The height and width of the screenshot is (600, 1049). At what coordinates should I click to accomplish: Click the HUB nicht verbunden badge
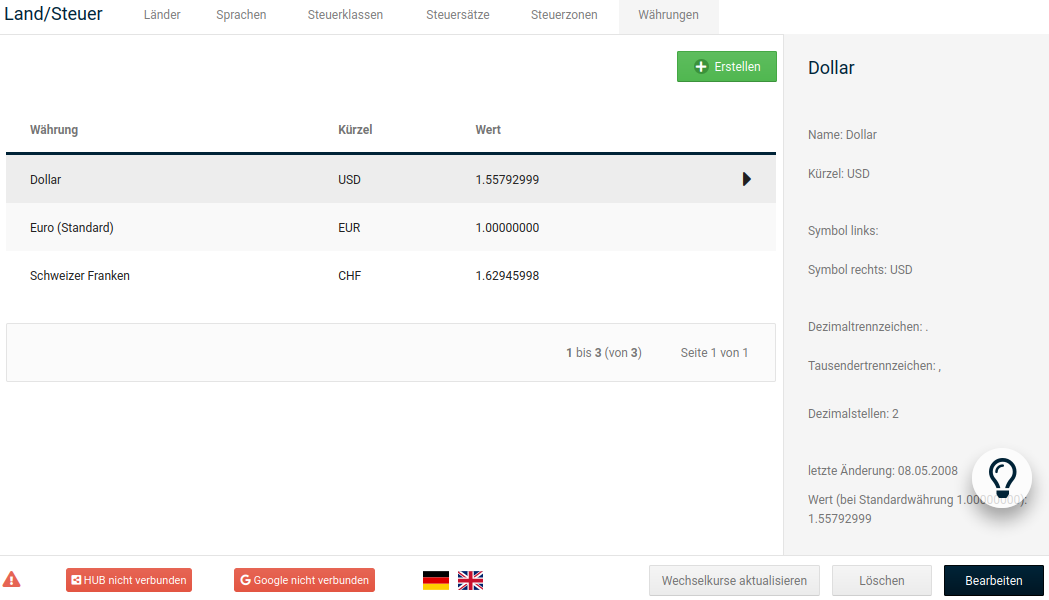click(128, 580)
